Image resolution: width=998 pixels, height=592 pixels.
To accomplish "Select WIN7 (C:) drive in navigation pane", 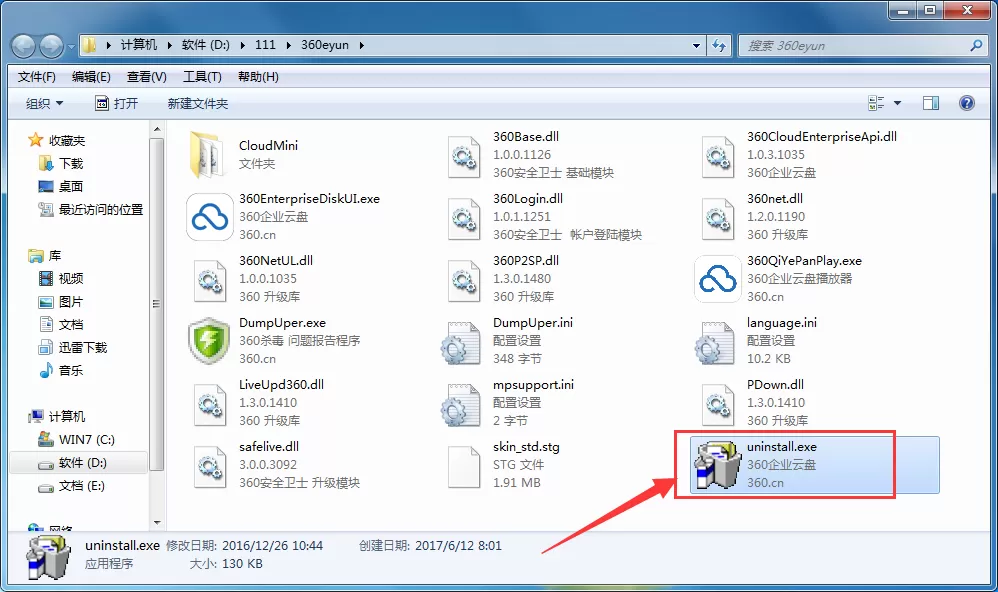I will coord(76,440).
